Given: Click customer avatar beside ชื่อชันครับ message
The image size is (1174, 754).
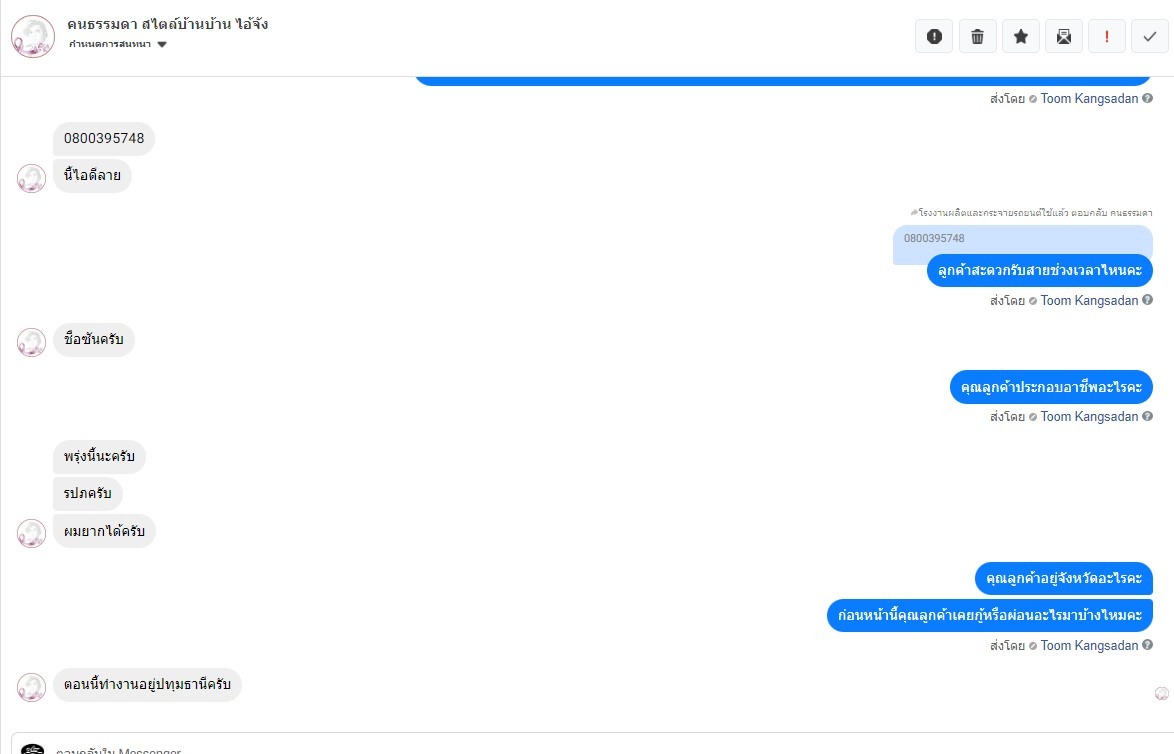Looking at the screenshot, I should [x=31, y=342].
